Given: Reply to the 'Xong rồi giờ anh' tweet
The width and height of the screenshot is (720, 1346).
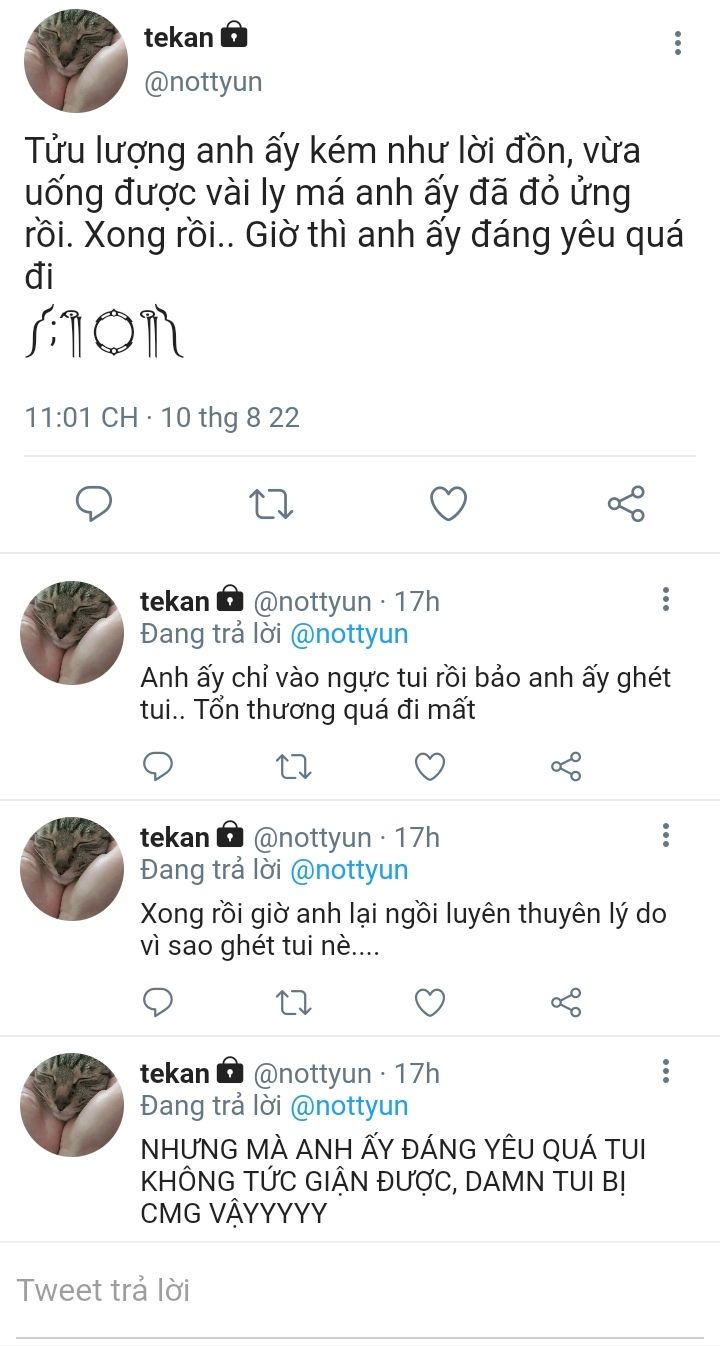Looking at the screenshot, I should (158, 1003).
